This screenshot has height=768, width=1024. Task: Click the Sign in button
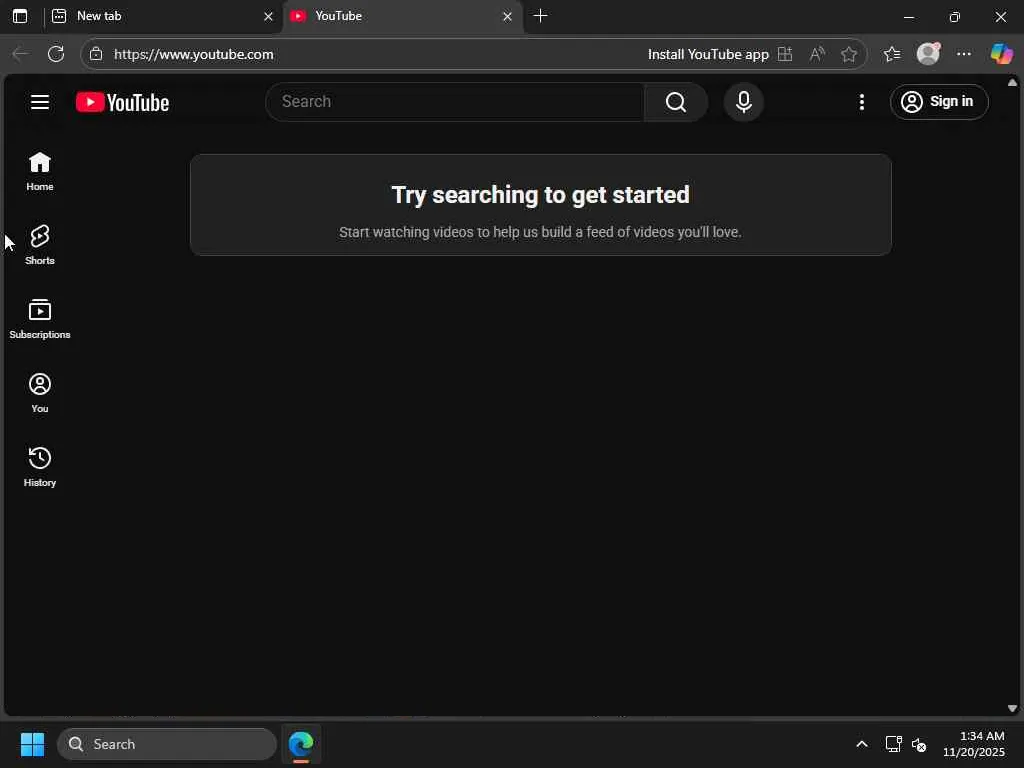point(939,102)
